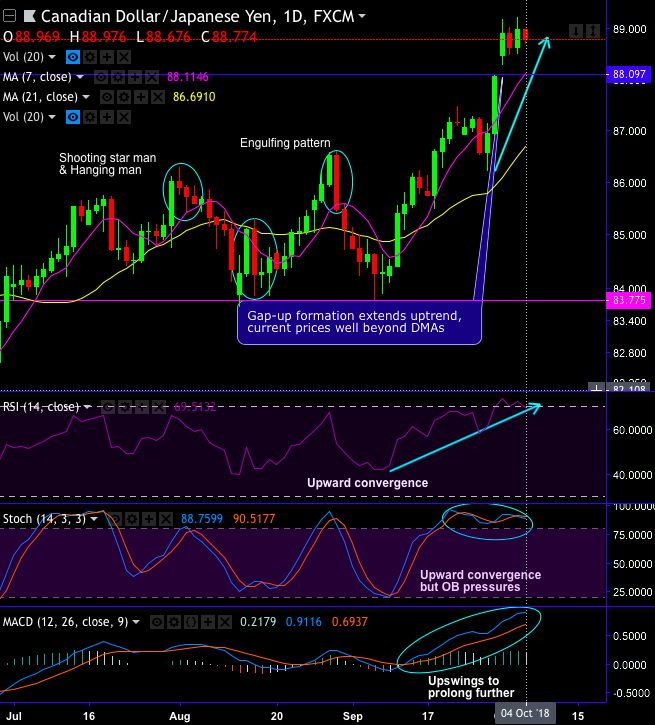Screen dimensions: 655x725
Task: Select the 'Gap-up formation extends uptrend' callout
Action: coord(359,323)
